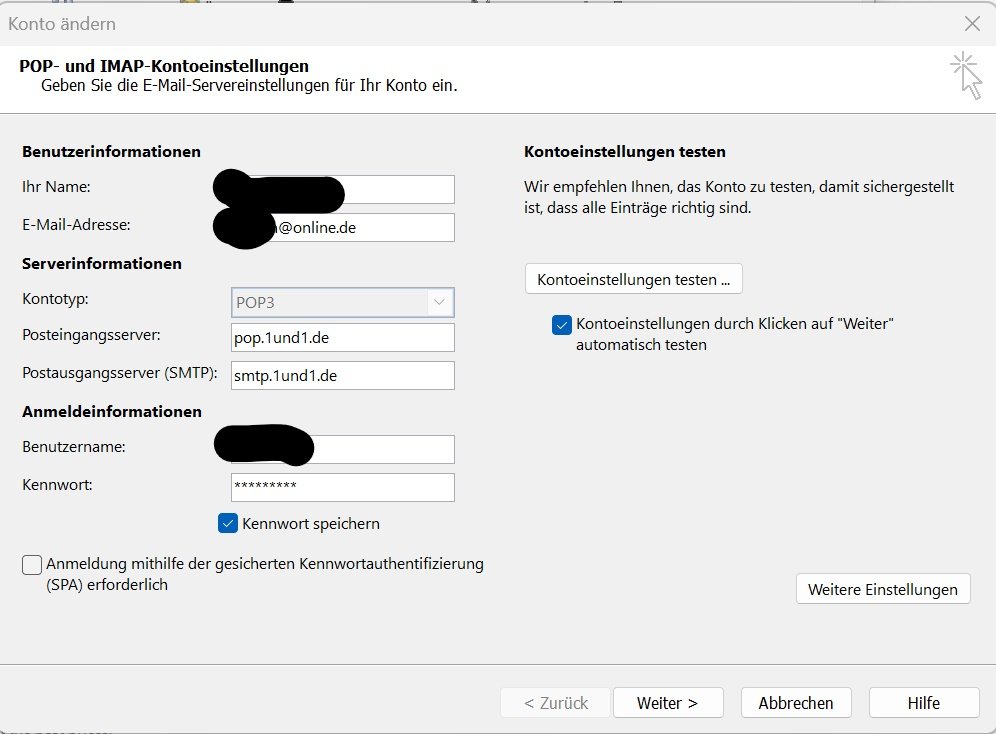This screenshot has width=996, height=734.
Task: Click the Konto ändern window title
Action: 62,24
